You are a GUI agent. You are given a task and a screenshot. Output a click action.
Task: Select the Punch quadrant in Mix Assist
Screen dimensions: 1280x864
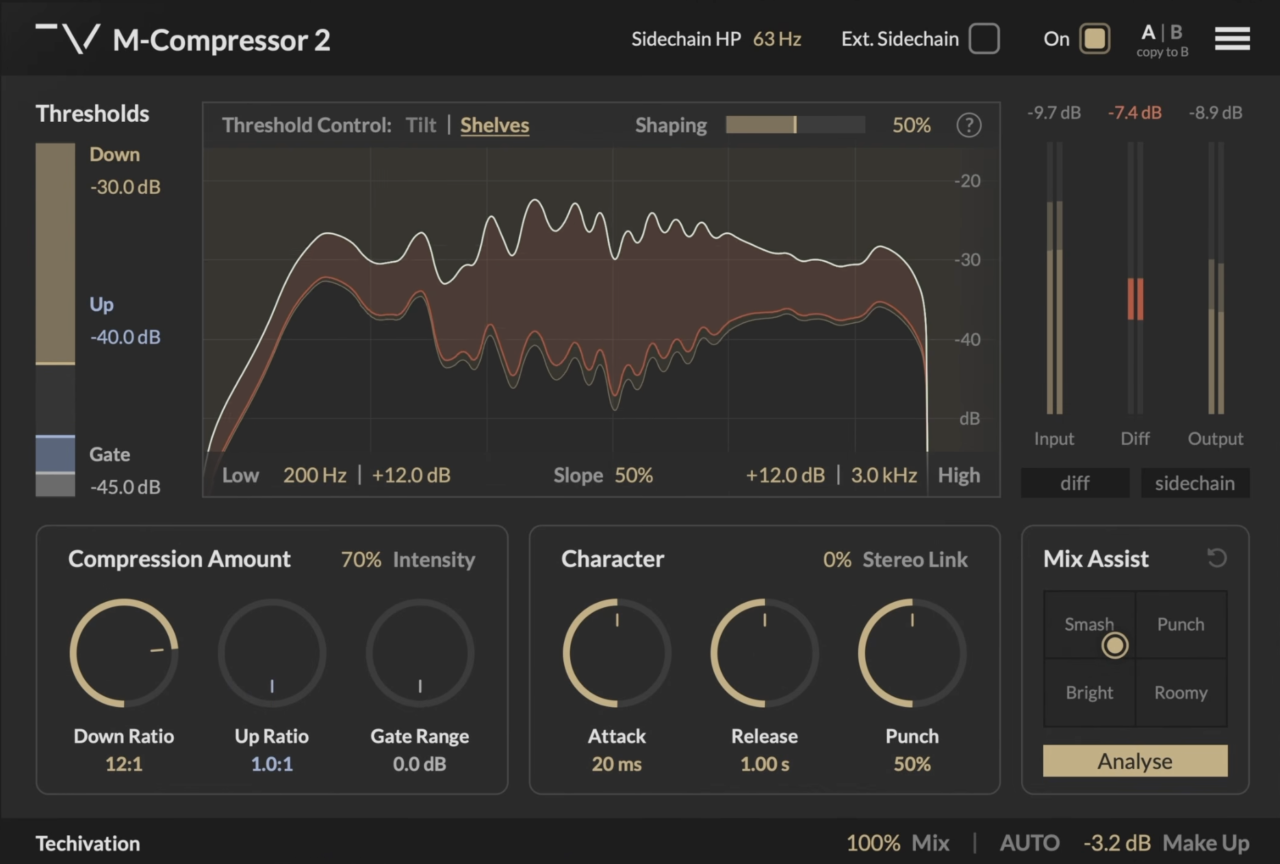pyautogui.click(x=1181, y=624)
